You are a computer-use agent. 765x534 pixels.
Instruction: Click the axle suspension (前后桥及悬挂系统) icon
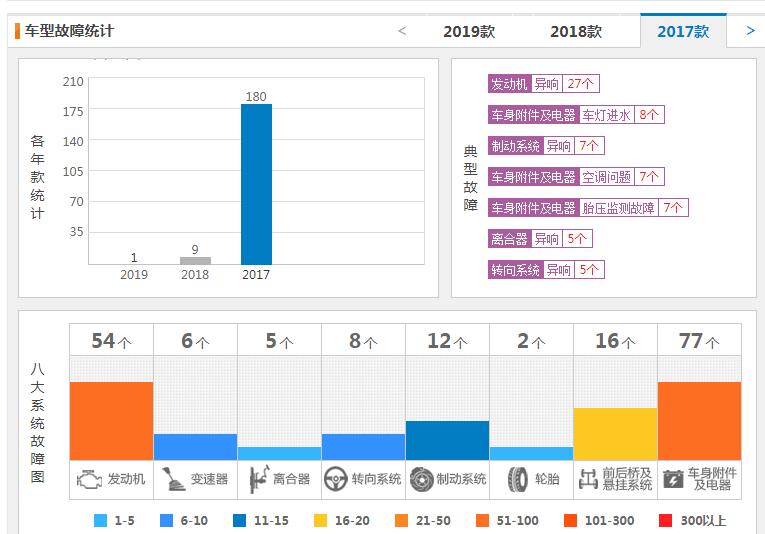point(588,479)
